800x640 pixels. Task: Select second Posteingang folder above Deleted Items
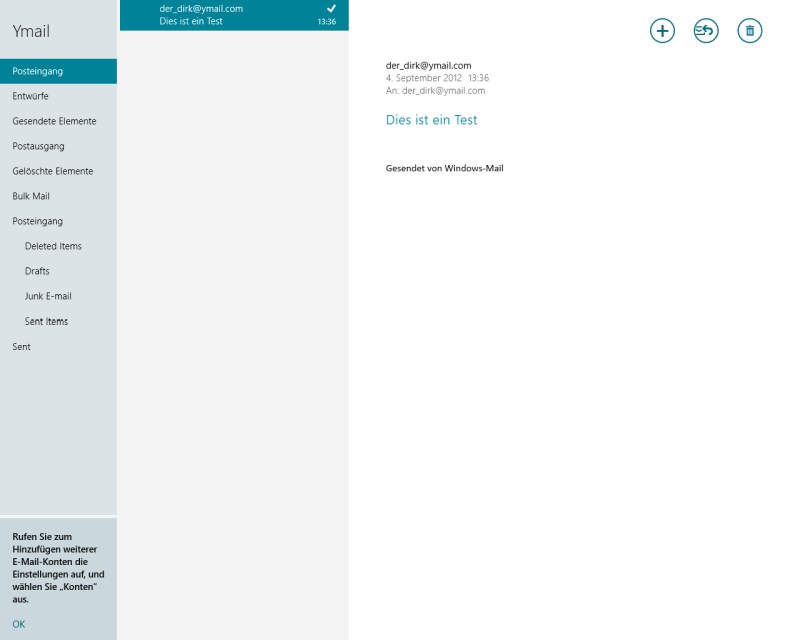(58, 221)
